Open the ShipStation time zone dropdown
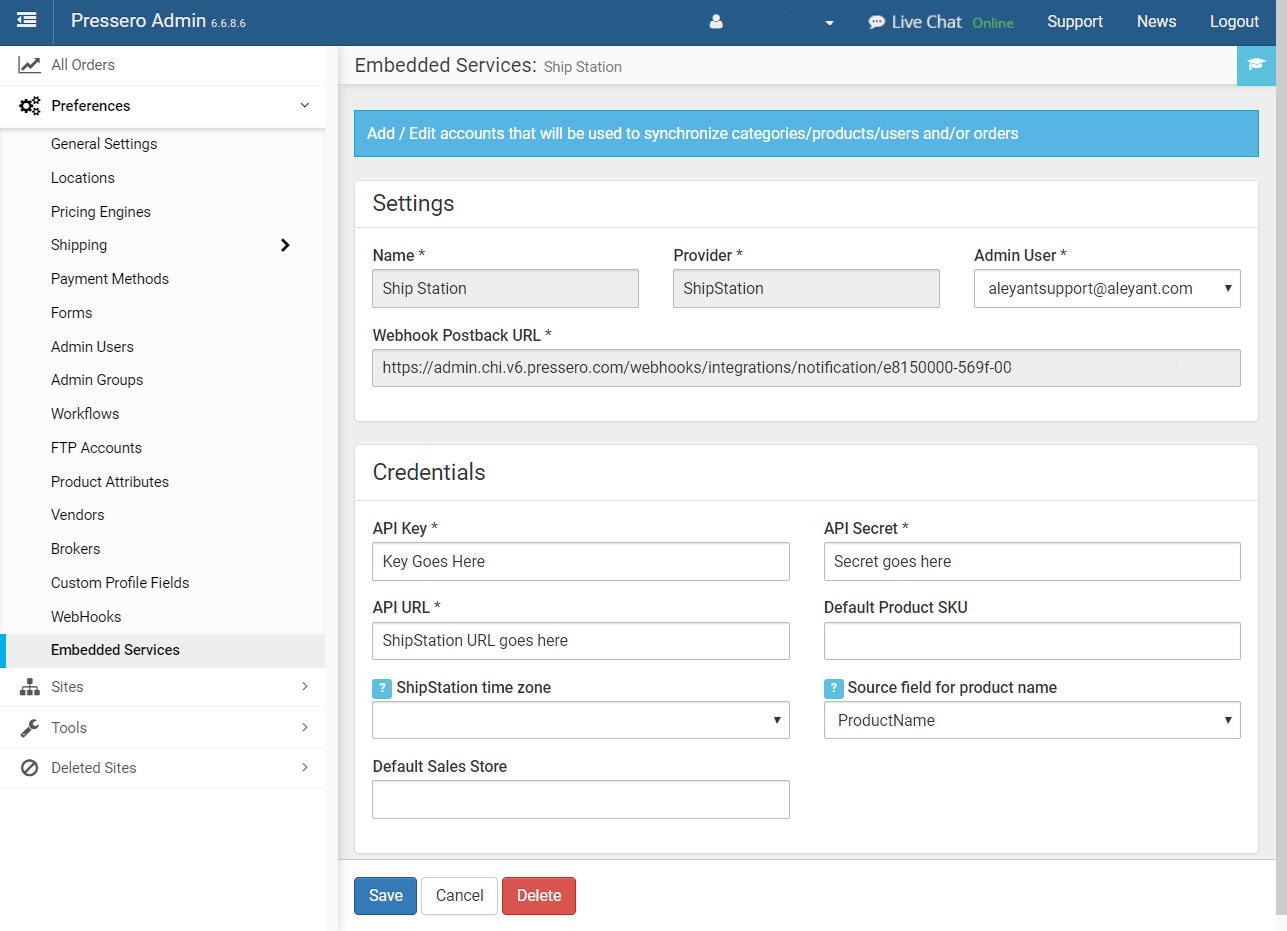The height and width of the screenshot is (931, 1287). pos(581,720)
